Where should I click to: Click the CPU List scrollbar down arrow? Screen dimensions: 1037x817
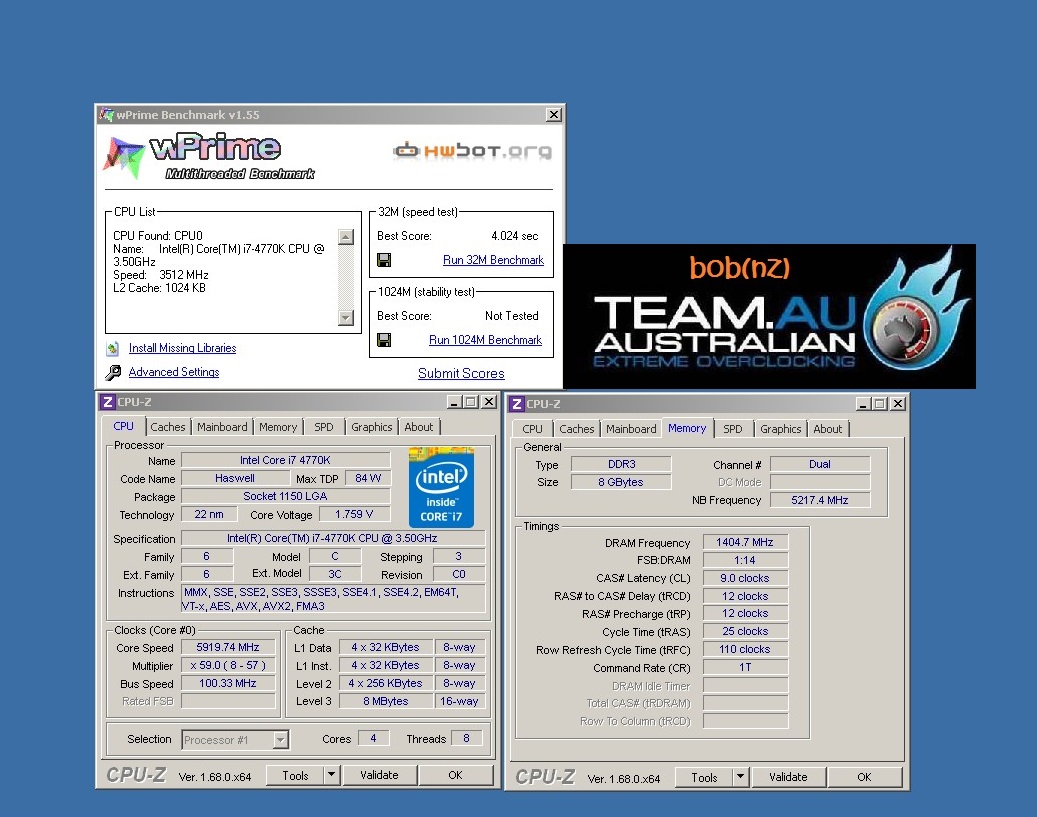click(346, 318)
